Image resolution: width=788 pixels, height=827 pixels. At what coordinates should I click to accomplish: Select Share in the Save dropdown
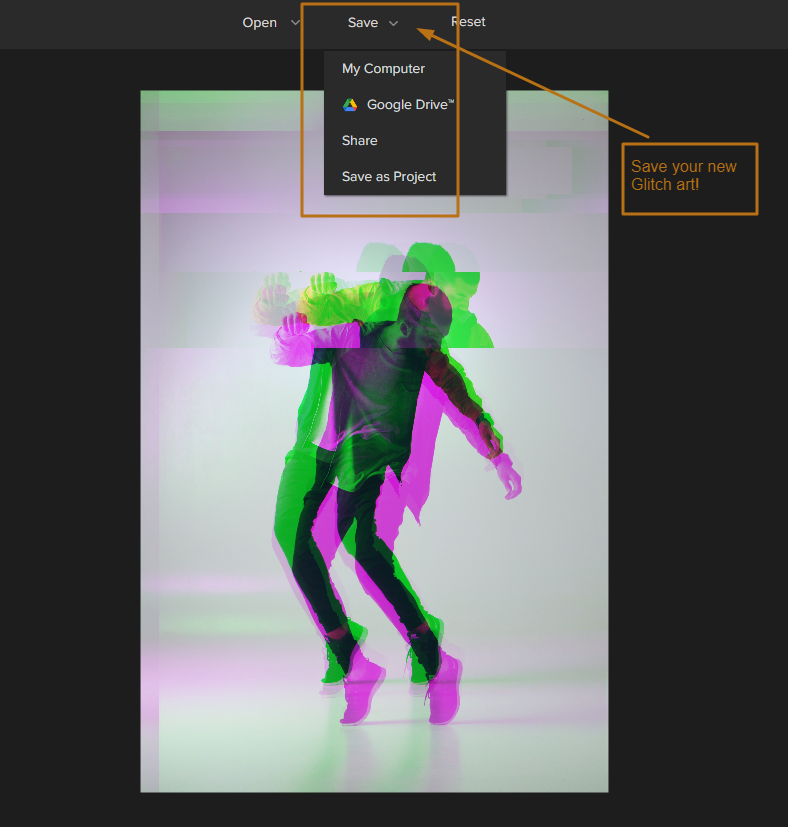(x=359, y=141)
